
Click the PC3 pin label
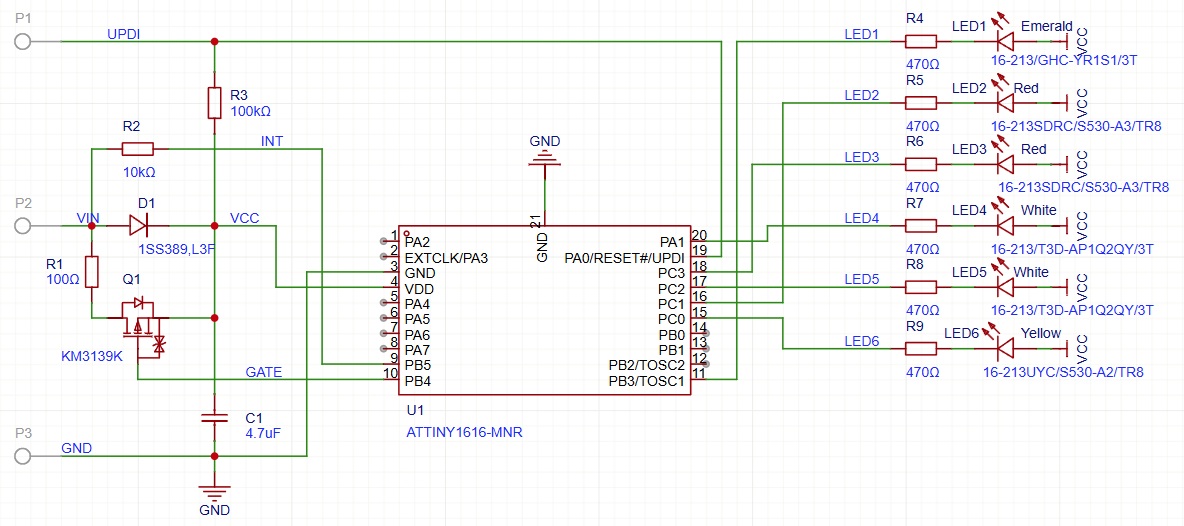click(671, 273)
